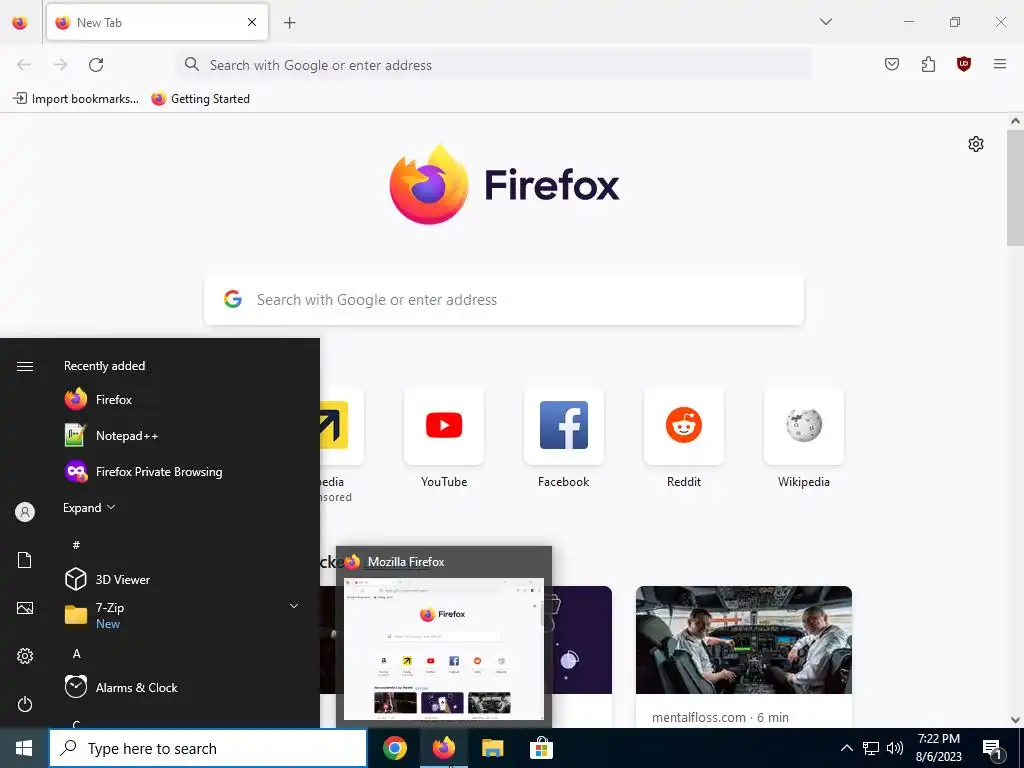Open the Save to Pocket icon
Screen dimensions: 1024x768
(x=892, y=64)
